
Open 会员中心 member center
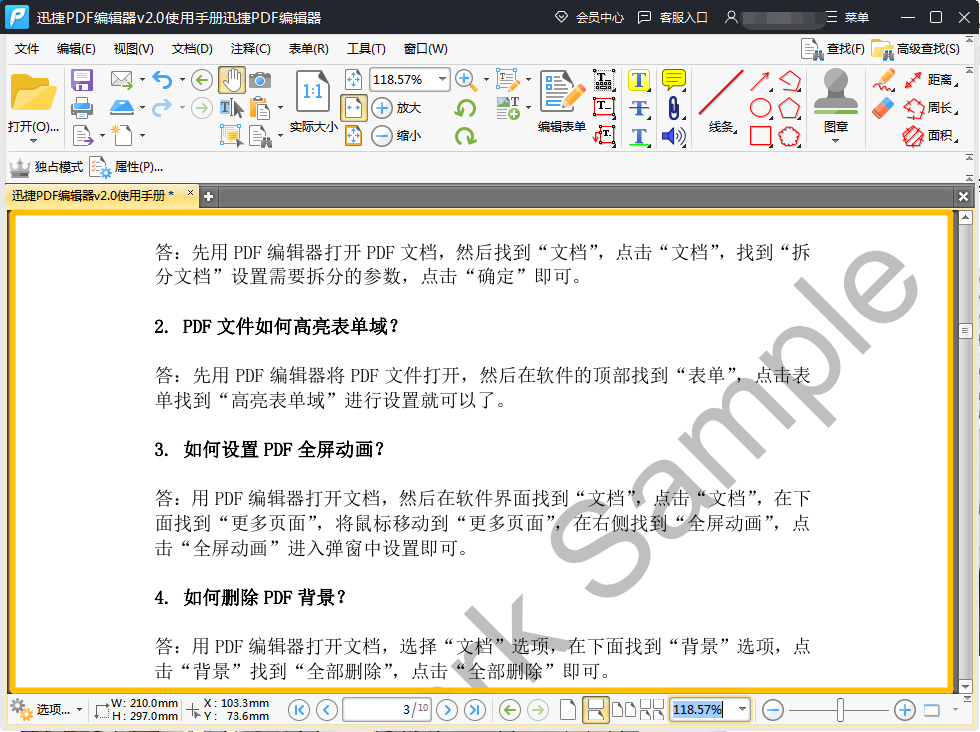click(589, 18)
